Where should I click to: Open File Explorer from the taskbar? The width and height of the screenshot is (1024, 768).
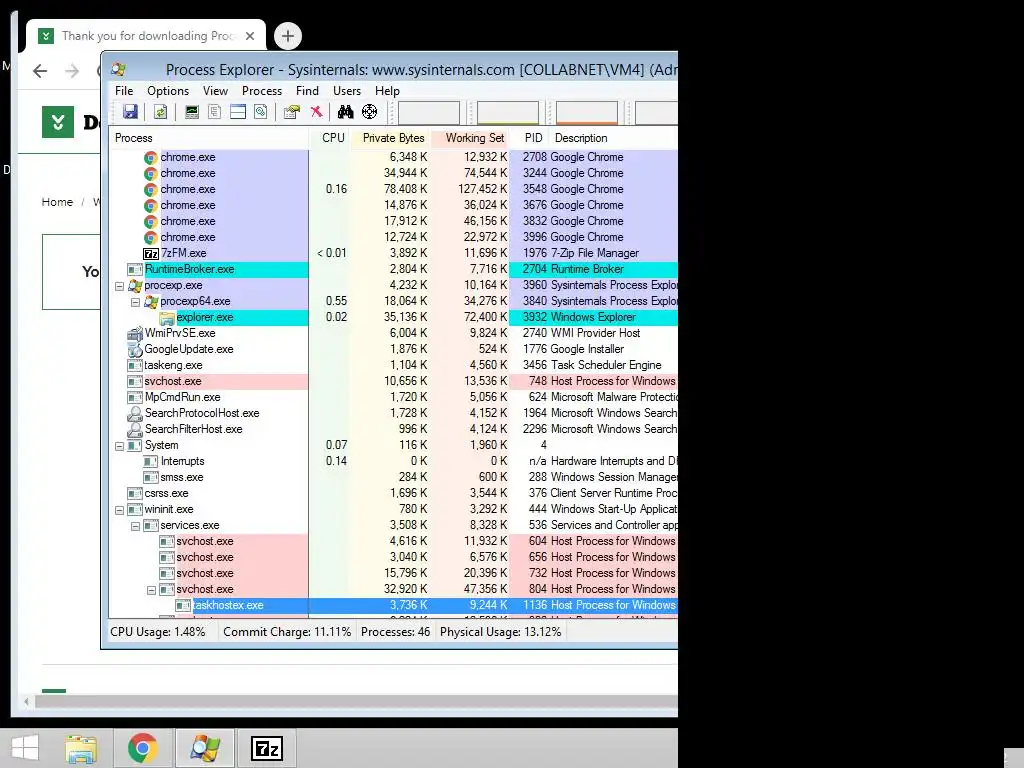click(81, 748)
